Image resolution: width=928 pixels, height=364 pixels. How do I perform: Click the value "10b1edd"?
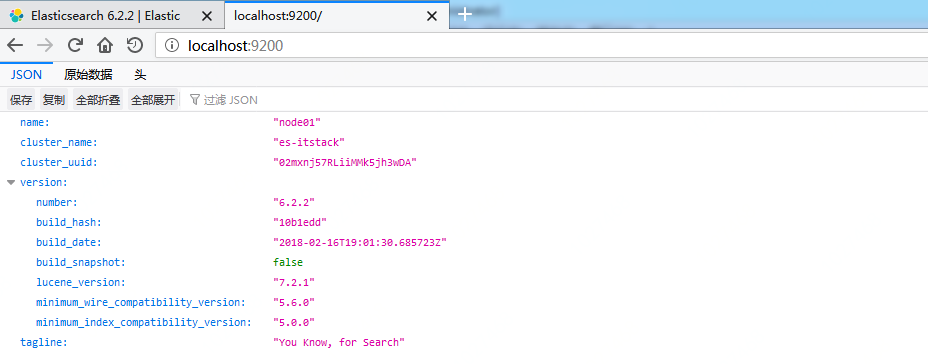299,223
